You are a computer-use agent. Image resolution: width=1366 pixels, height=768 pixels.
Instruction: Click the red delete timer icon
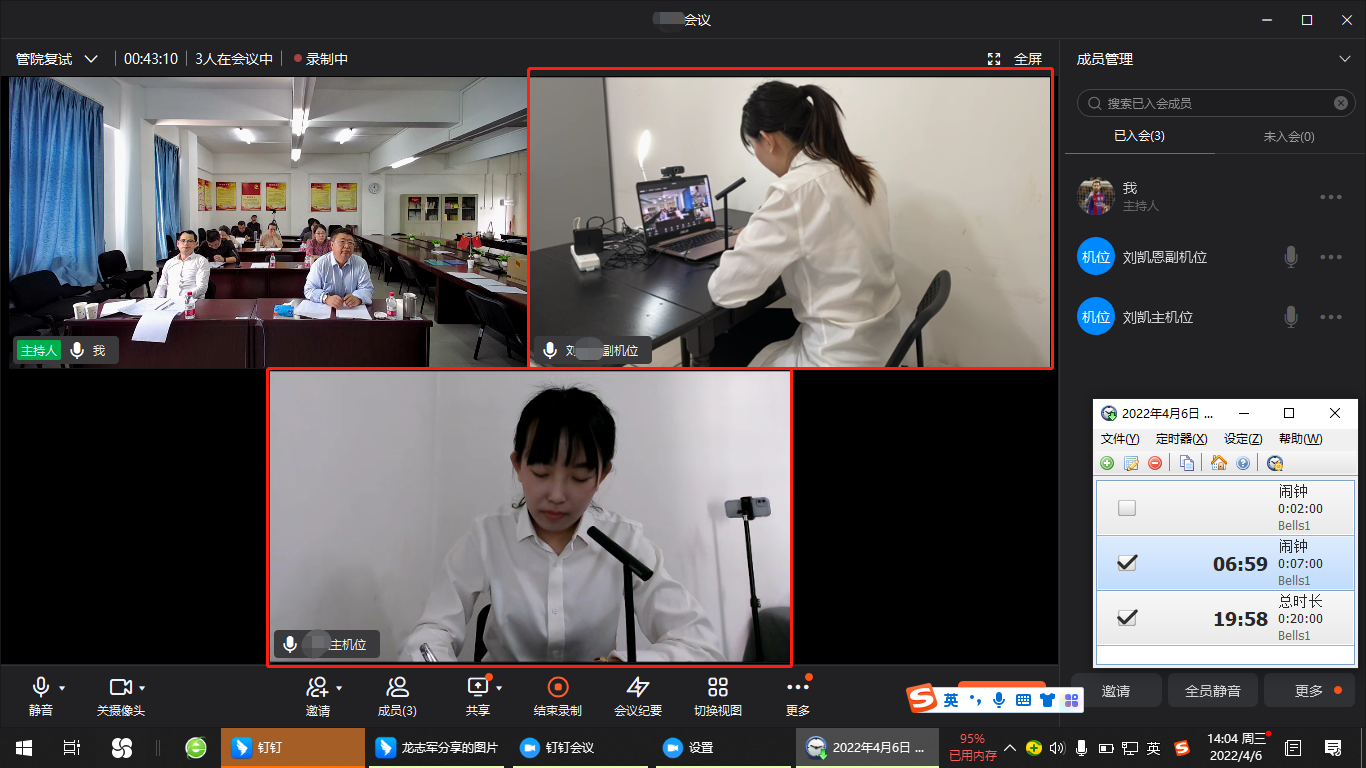(1155, 463)
